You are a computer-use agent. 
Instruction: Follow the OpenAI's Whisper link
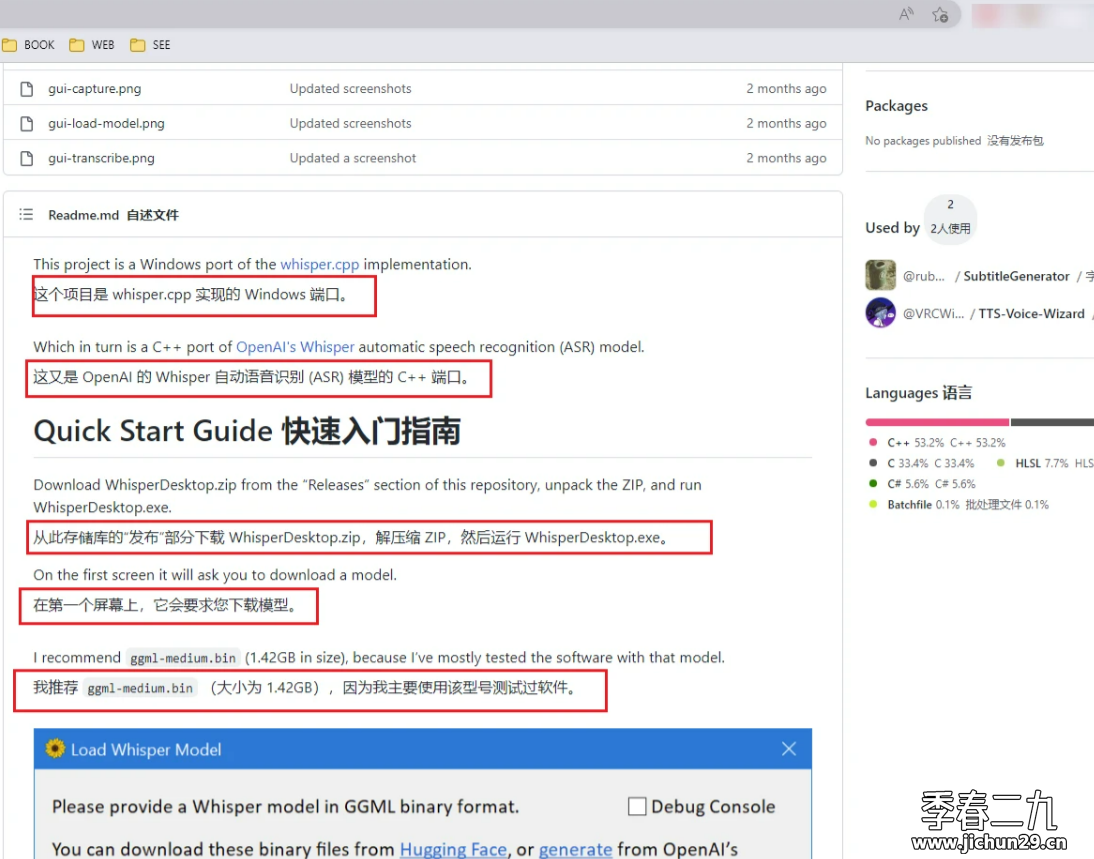coord(295,347)
